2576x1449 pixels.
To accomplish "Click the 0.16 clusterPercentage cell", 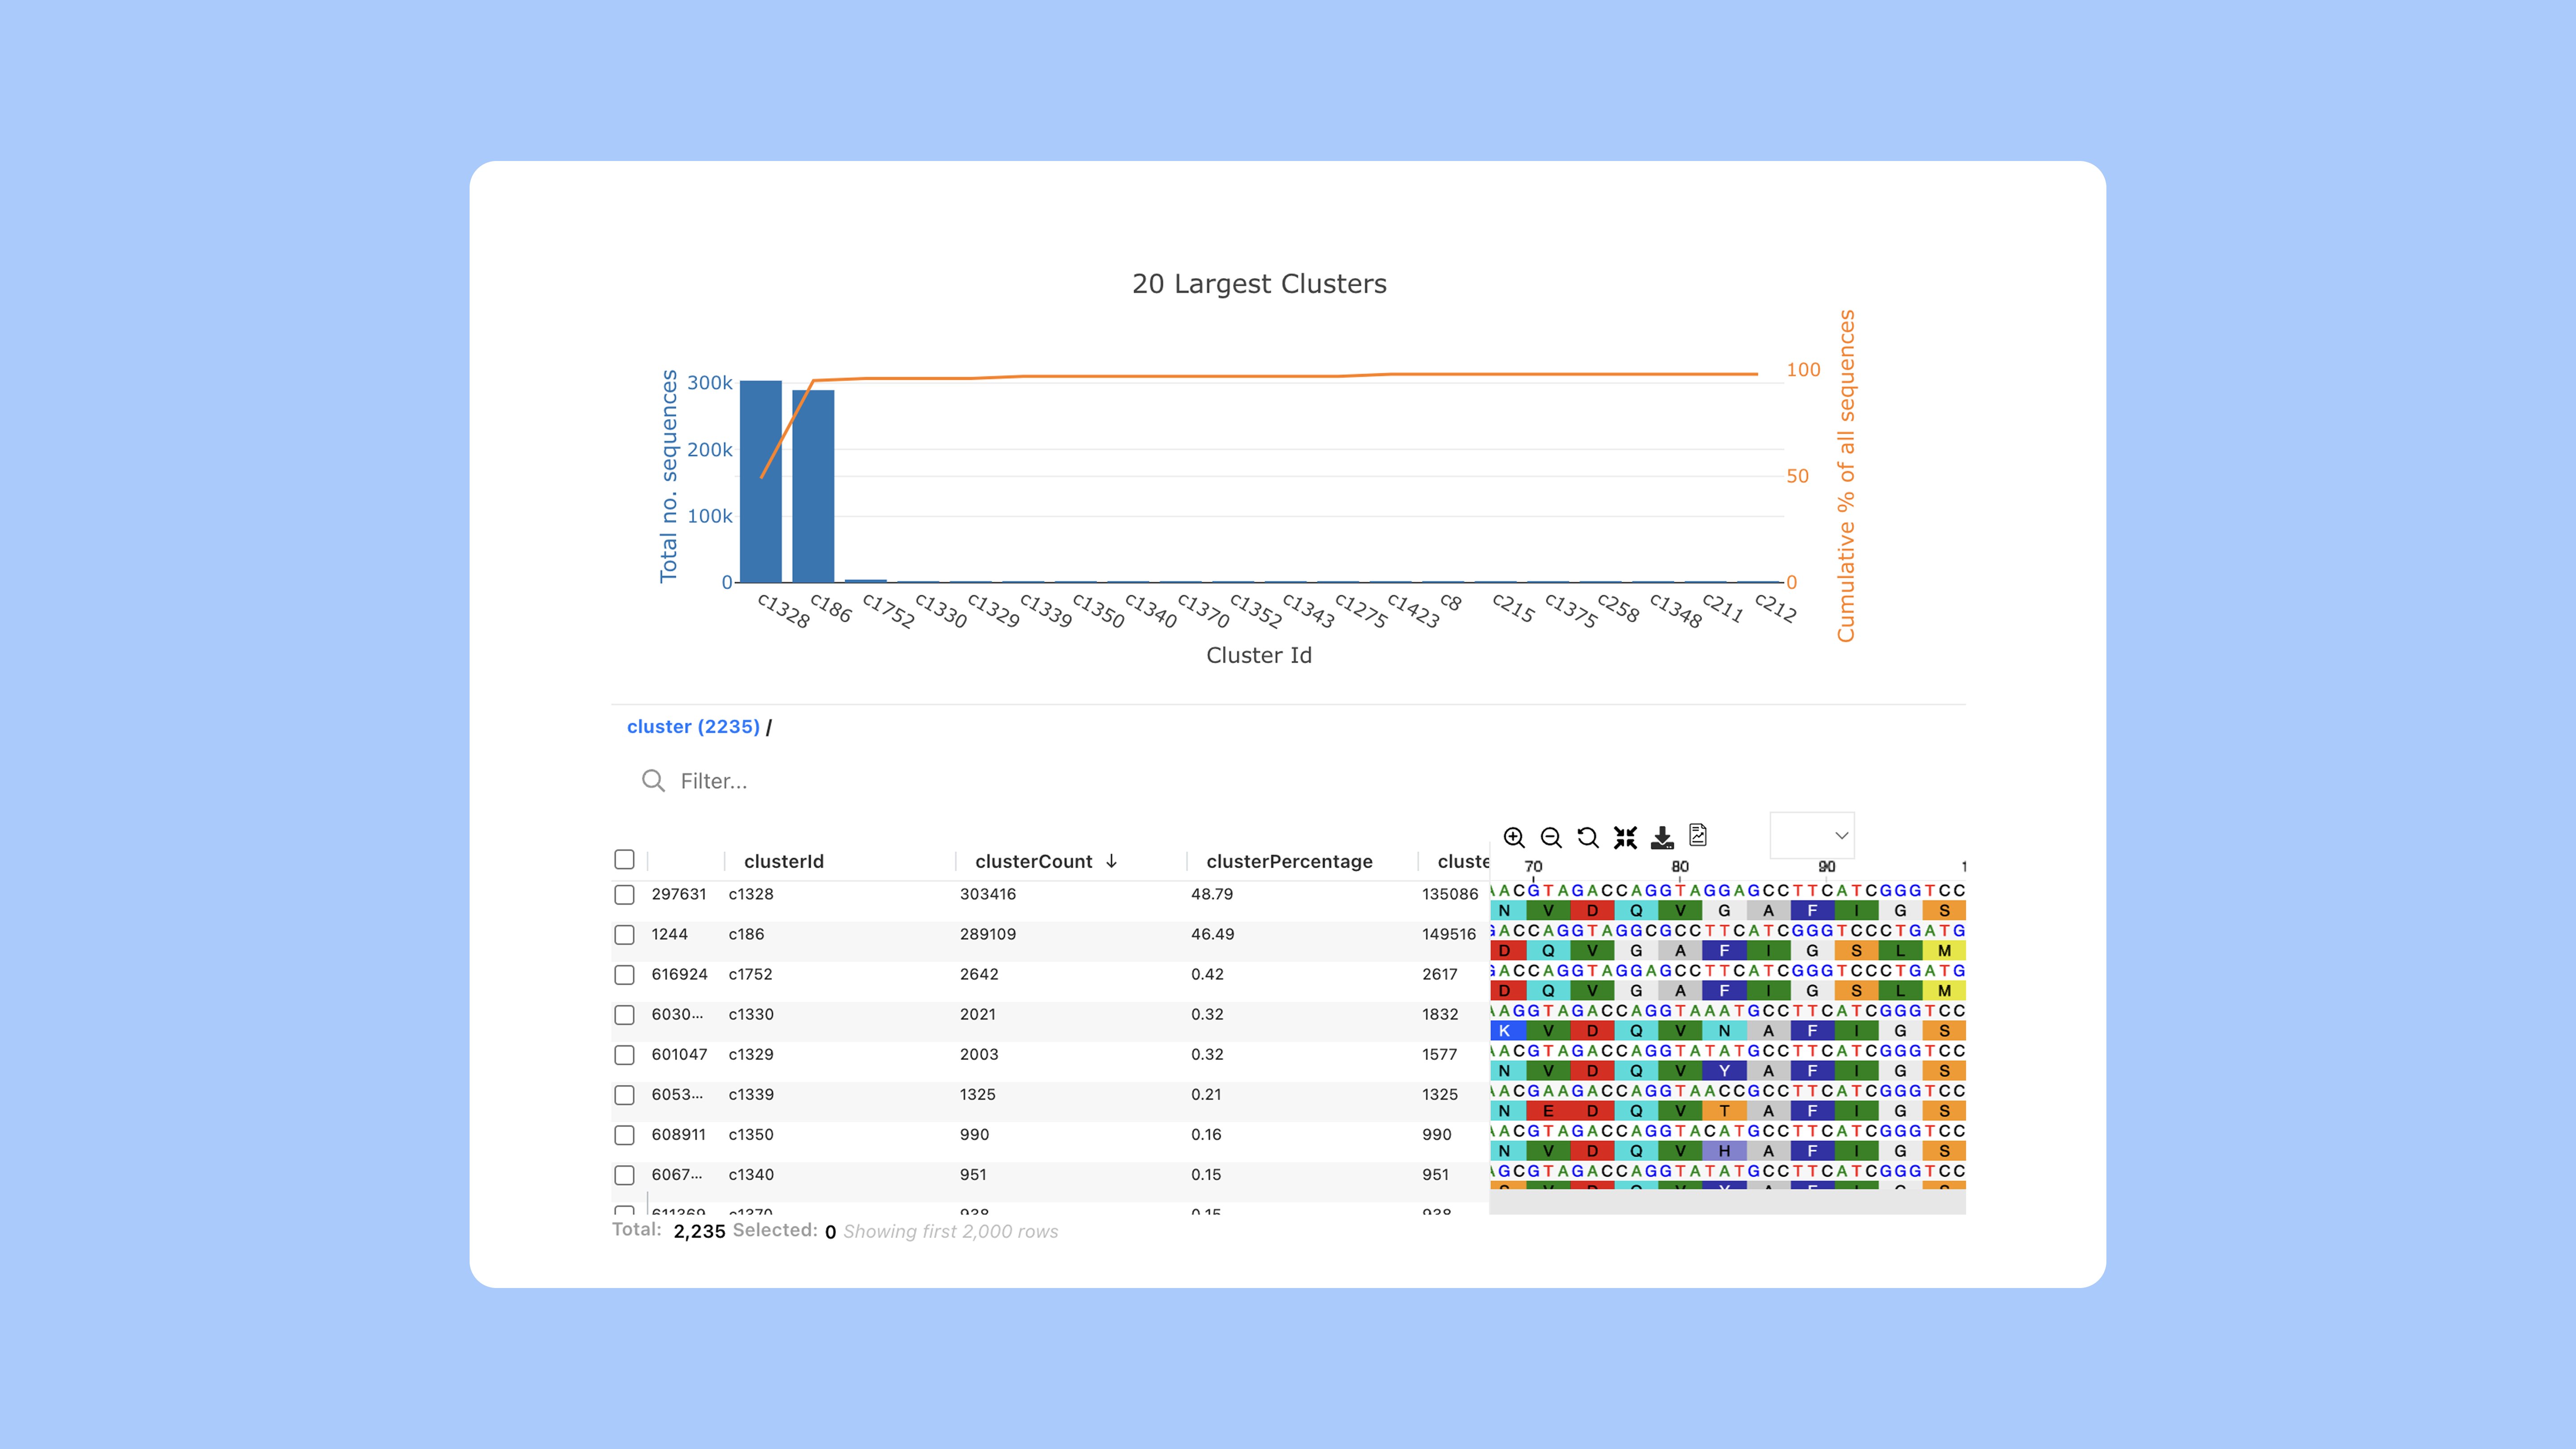I will [1206, 1134].
